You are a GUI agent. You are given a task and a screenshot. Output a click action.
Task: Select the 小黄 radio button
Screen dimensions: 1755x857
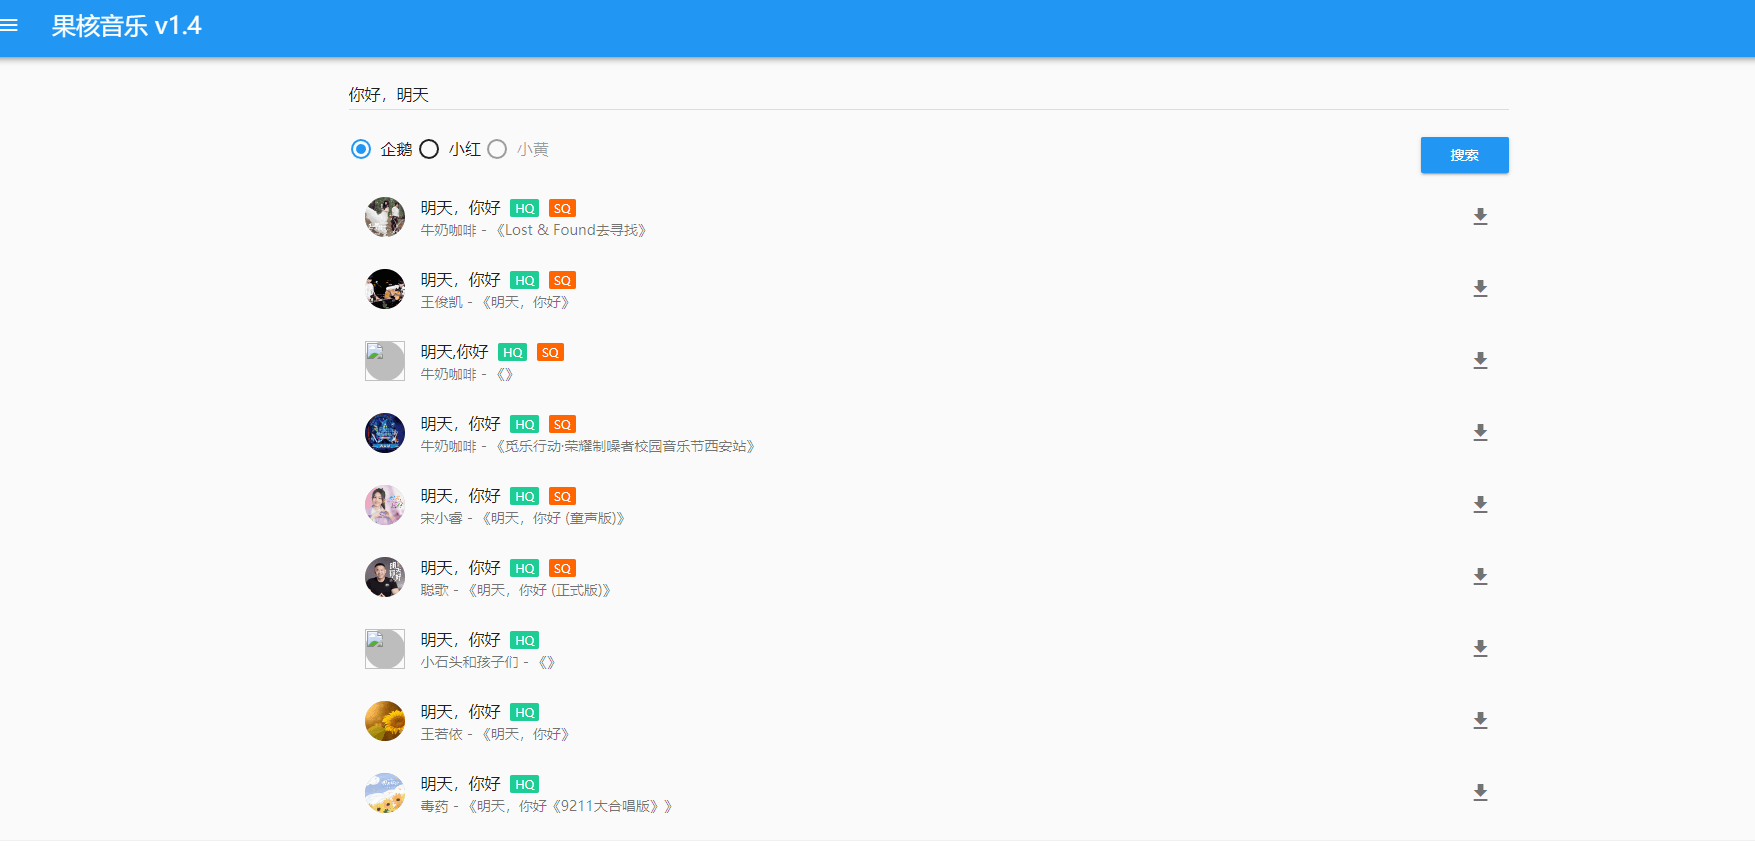click(497, 149)
